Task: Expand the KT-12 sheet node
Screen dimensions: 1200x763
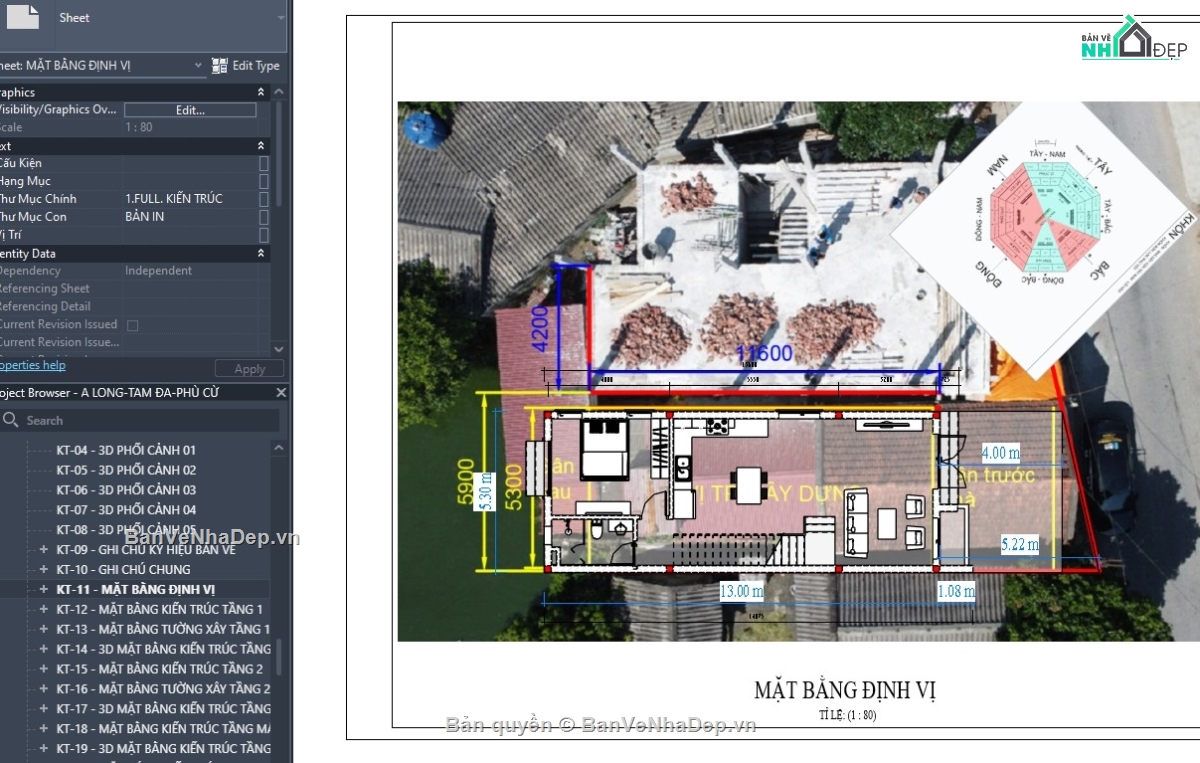Action: click(x=43, y=610)
